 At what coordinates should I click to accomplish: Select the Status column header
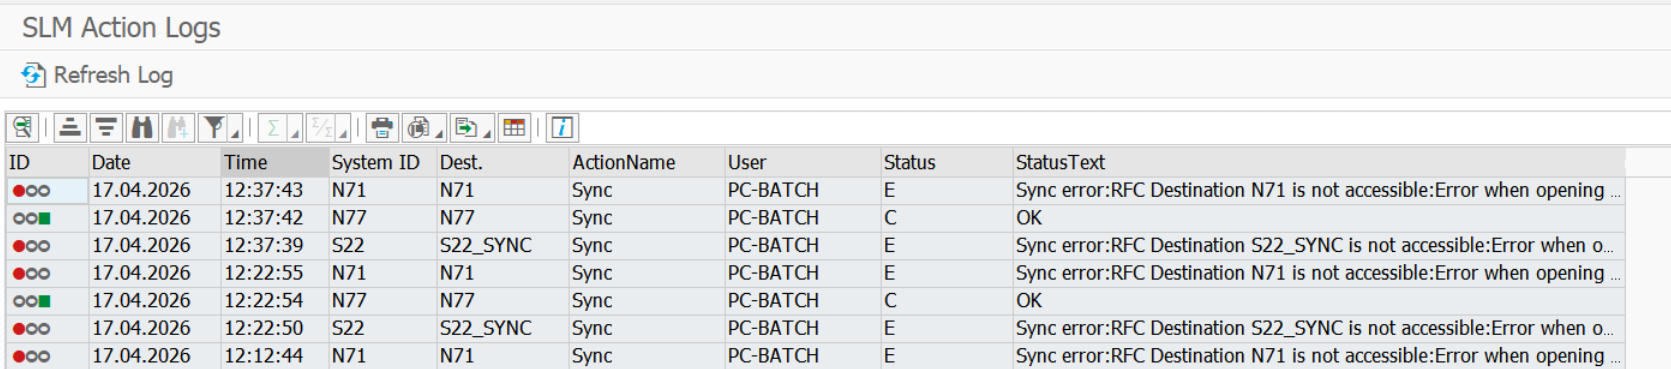946,162
